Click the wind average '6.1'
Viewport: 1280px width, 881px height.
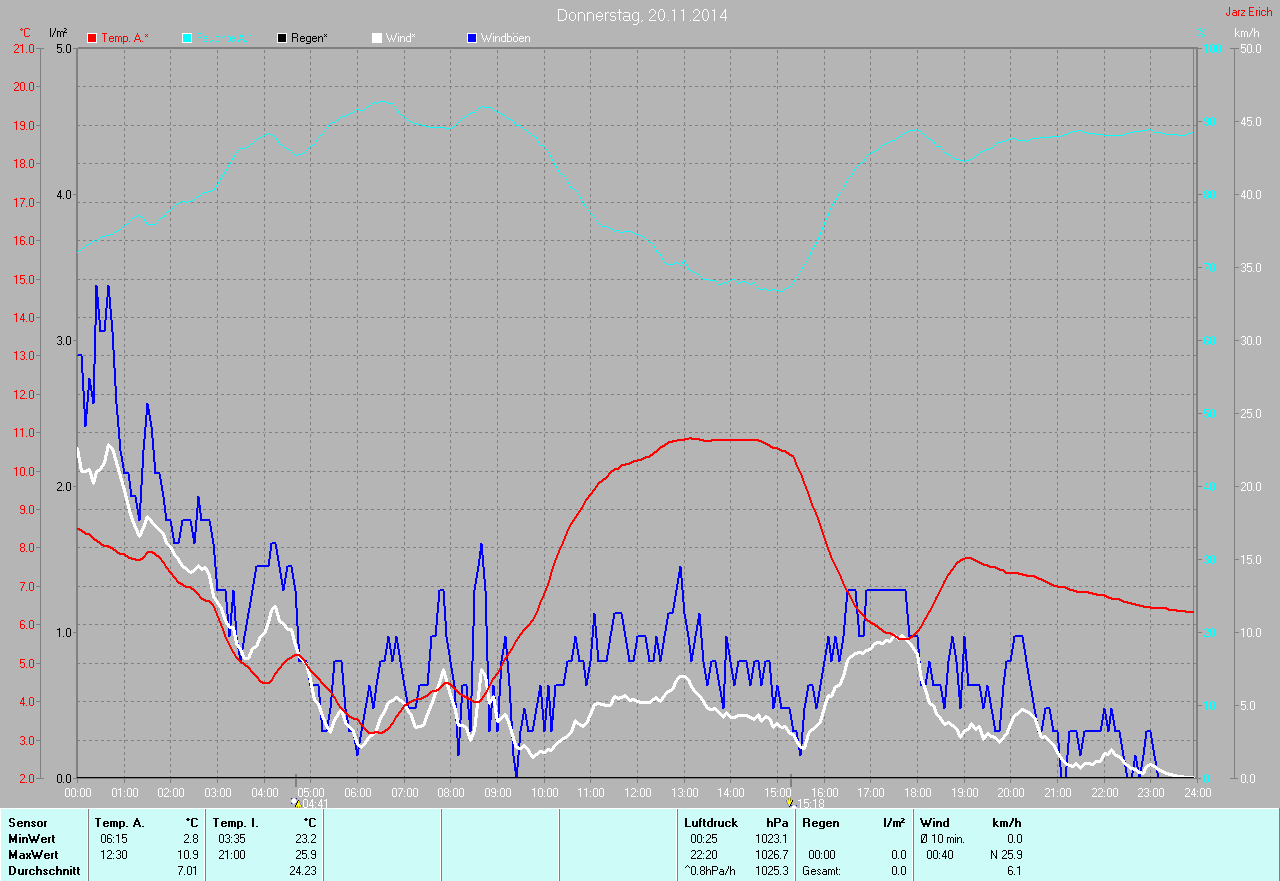pyautogui.click(x=1014, y=871)
